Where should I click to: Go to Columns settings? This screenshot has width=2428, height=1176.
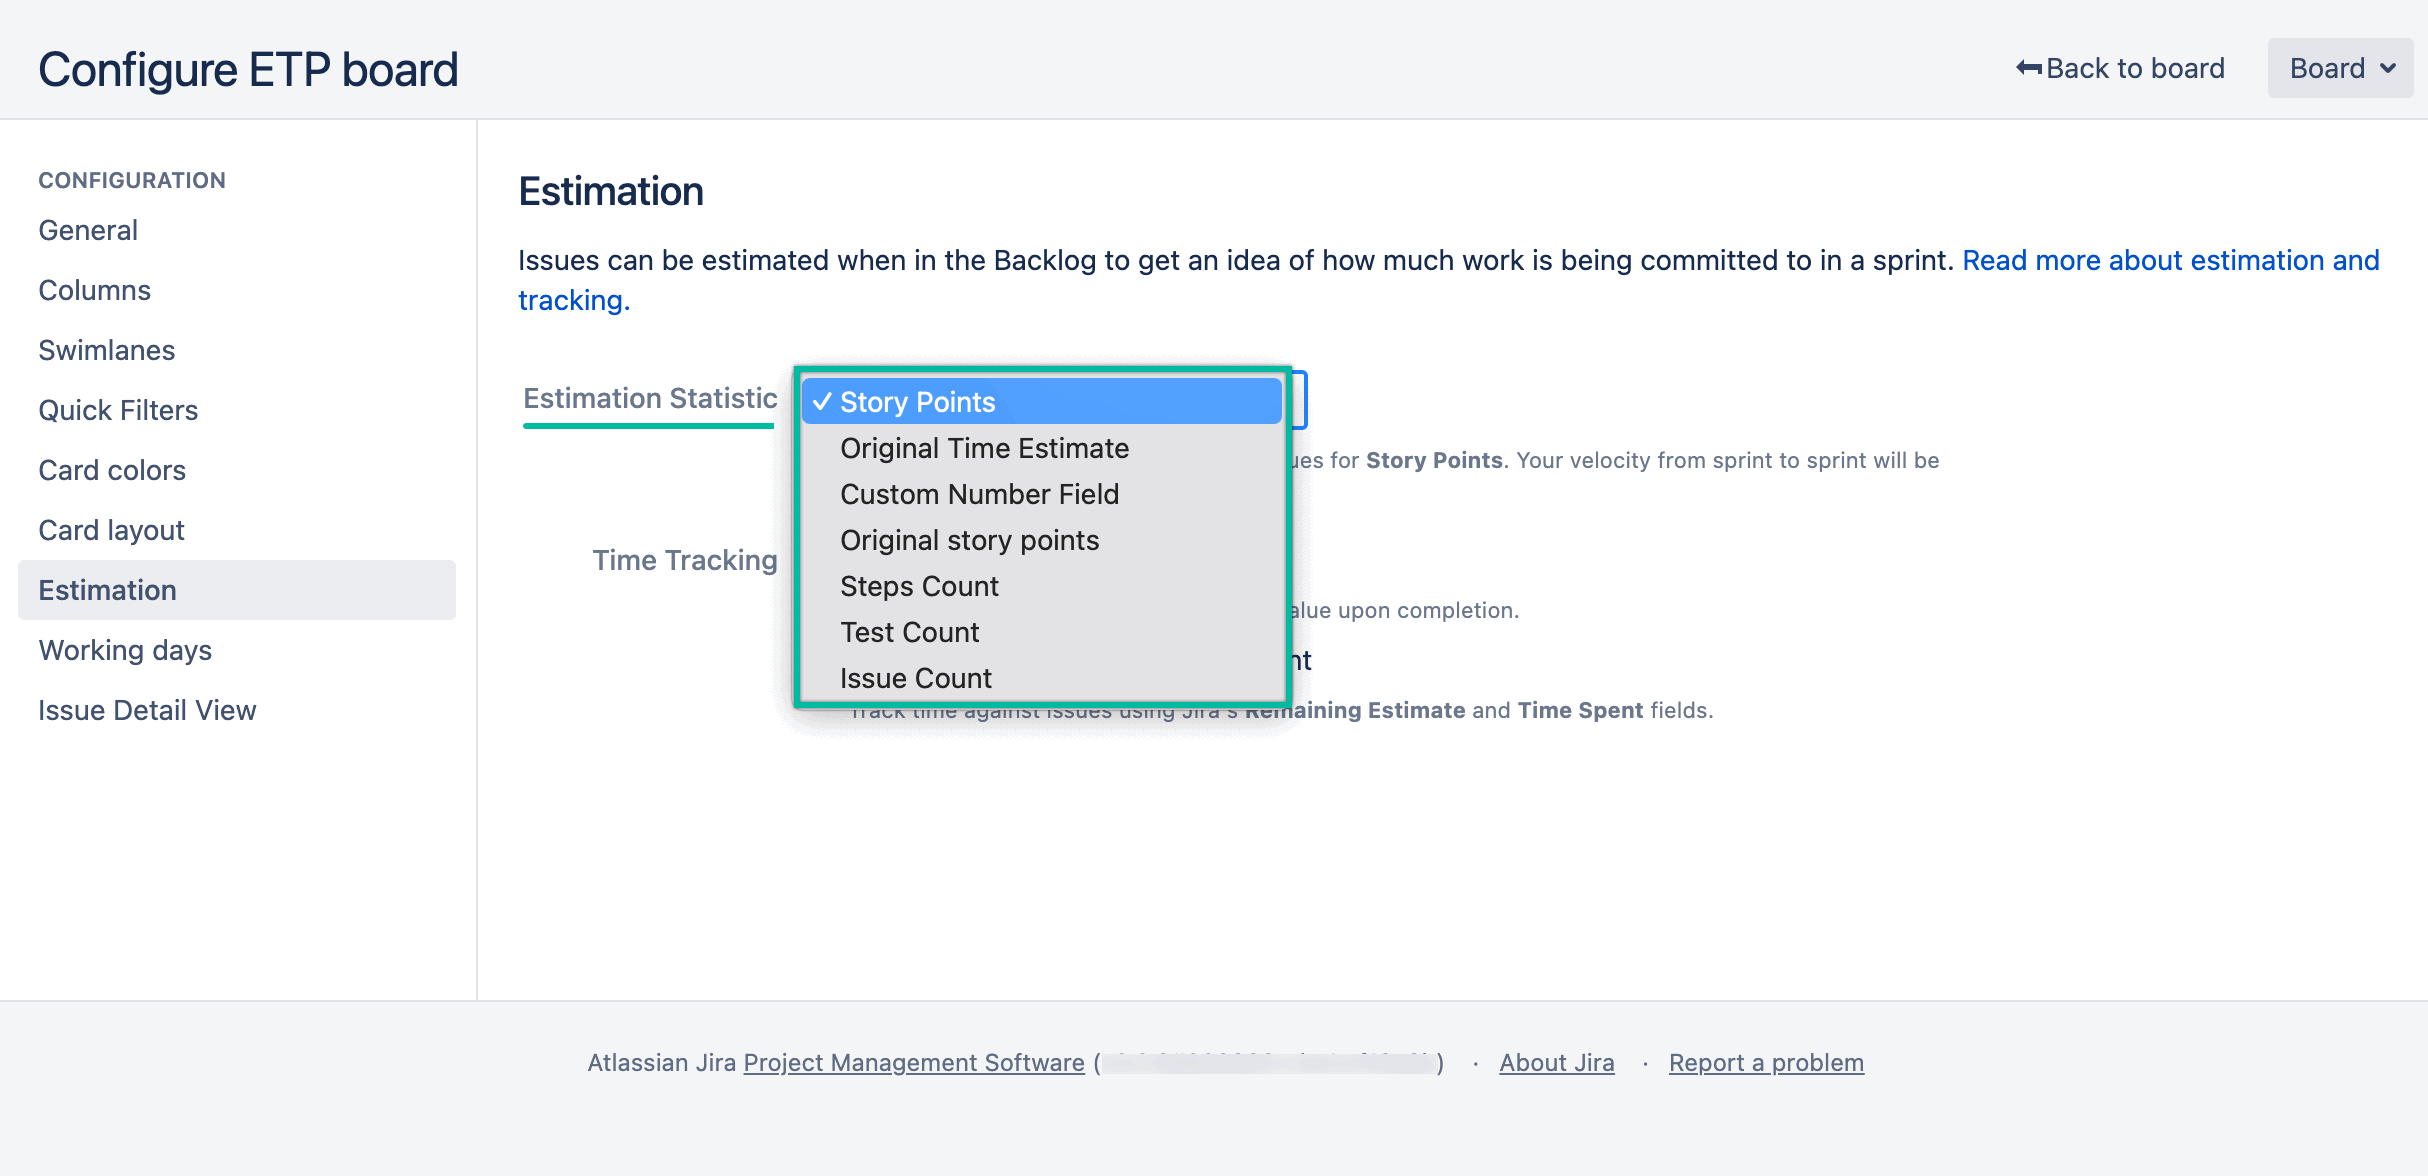click(94, 290)
